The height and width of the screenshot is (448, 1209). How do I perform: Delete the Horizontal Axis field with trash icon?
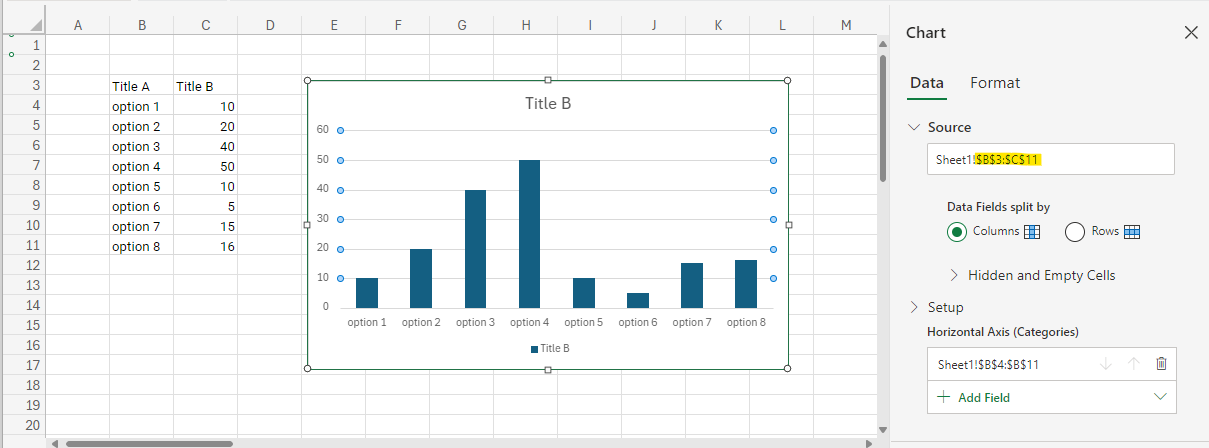[1160, 364]
